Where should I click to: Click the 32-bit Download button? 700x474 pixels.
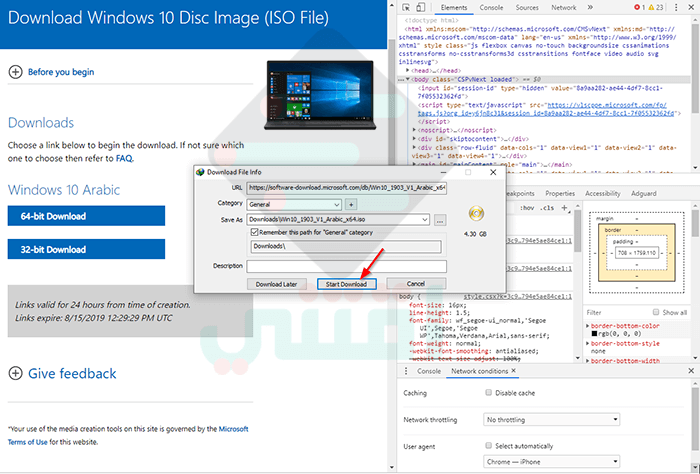86,249
